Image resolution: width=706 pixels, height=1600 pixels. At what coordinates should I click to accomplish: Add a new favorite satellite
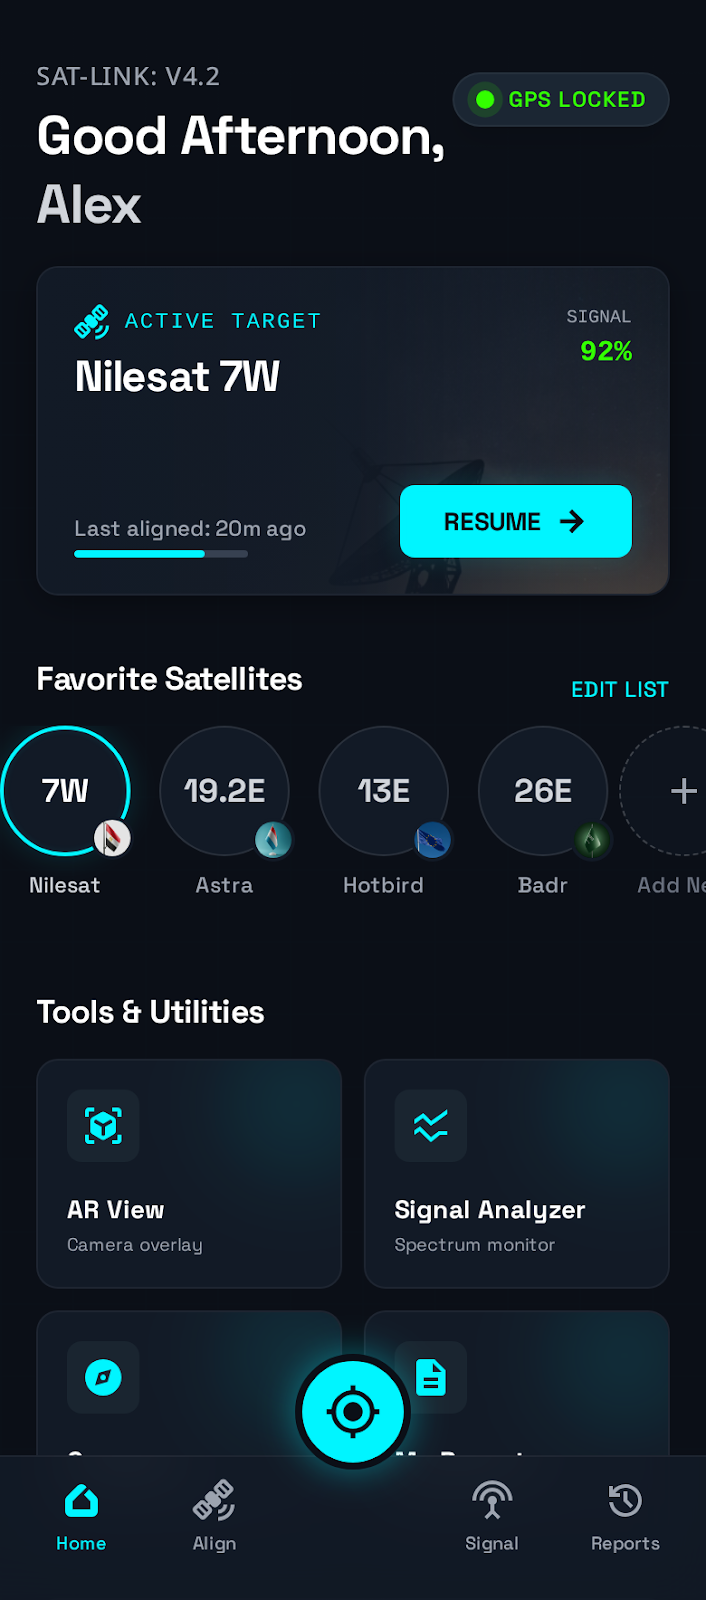[x=683, y=791]
